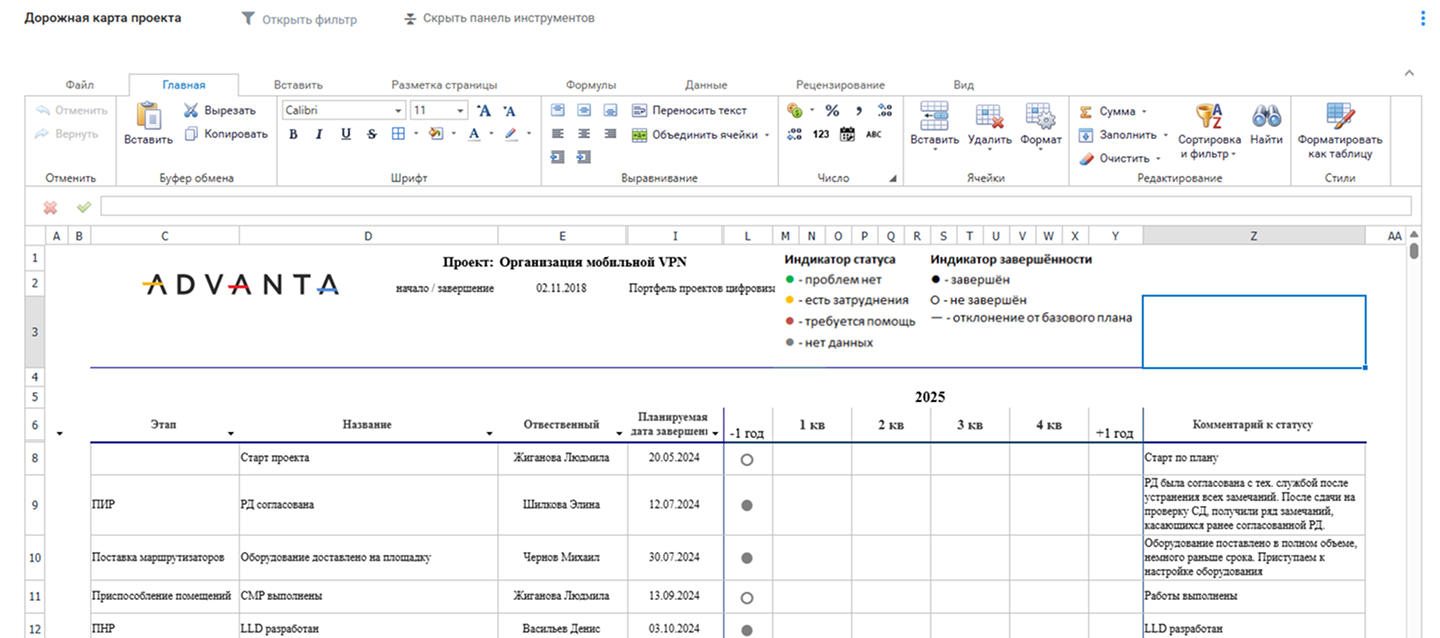Open the Разметка страницы tab

pos(444,85)
